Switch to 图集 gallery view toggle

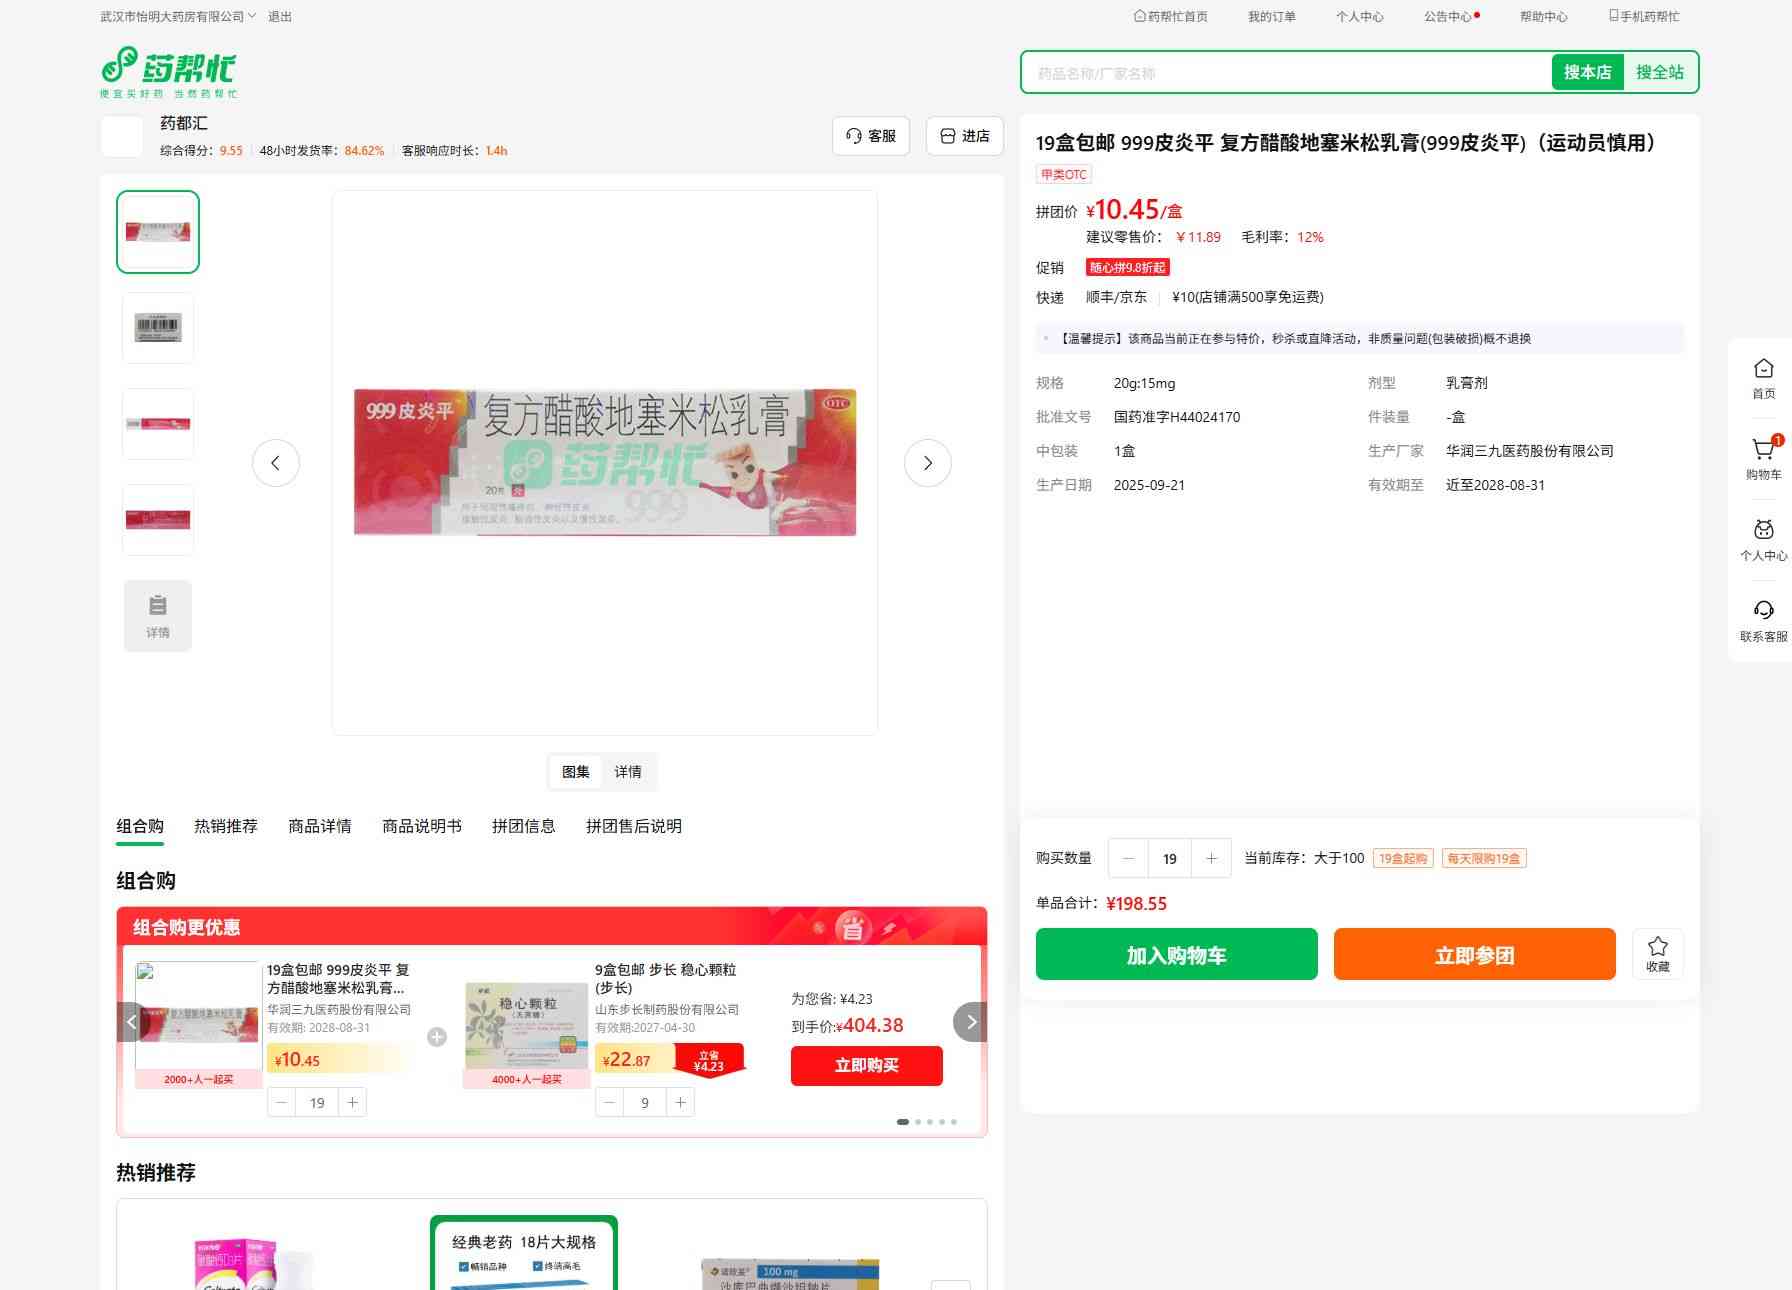click(575, 772)
